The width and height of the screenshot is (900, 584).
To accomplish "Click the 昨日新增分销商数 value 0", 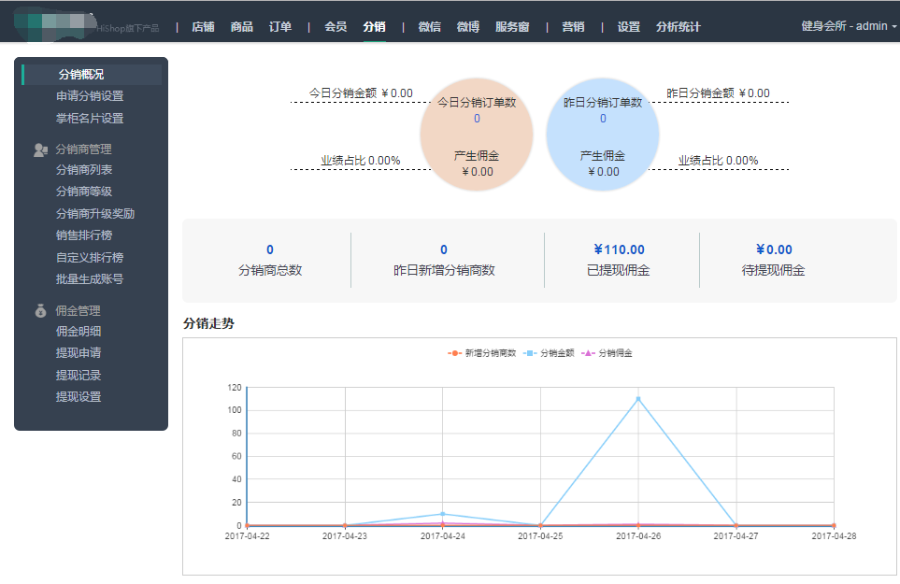I will tap(444, 250).
